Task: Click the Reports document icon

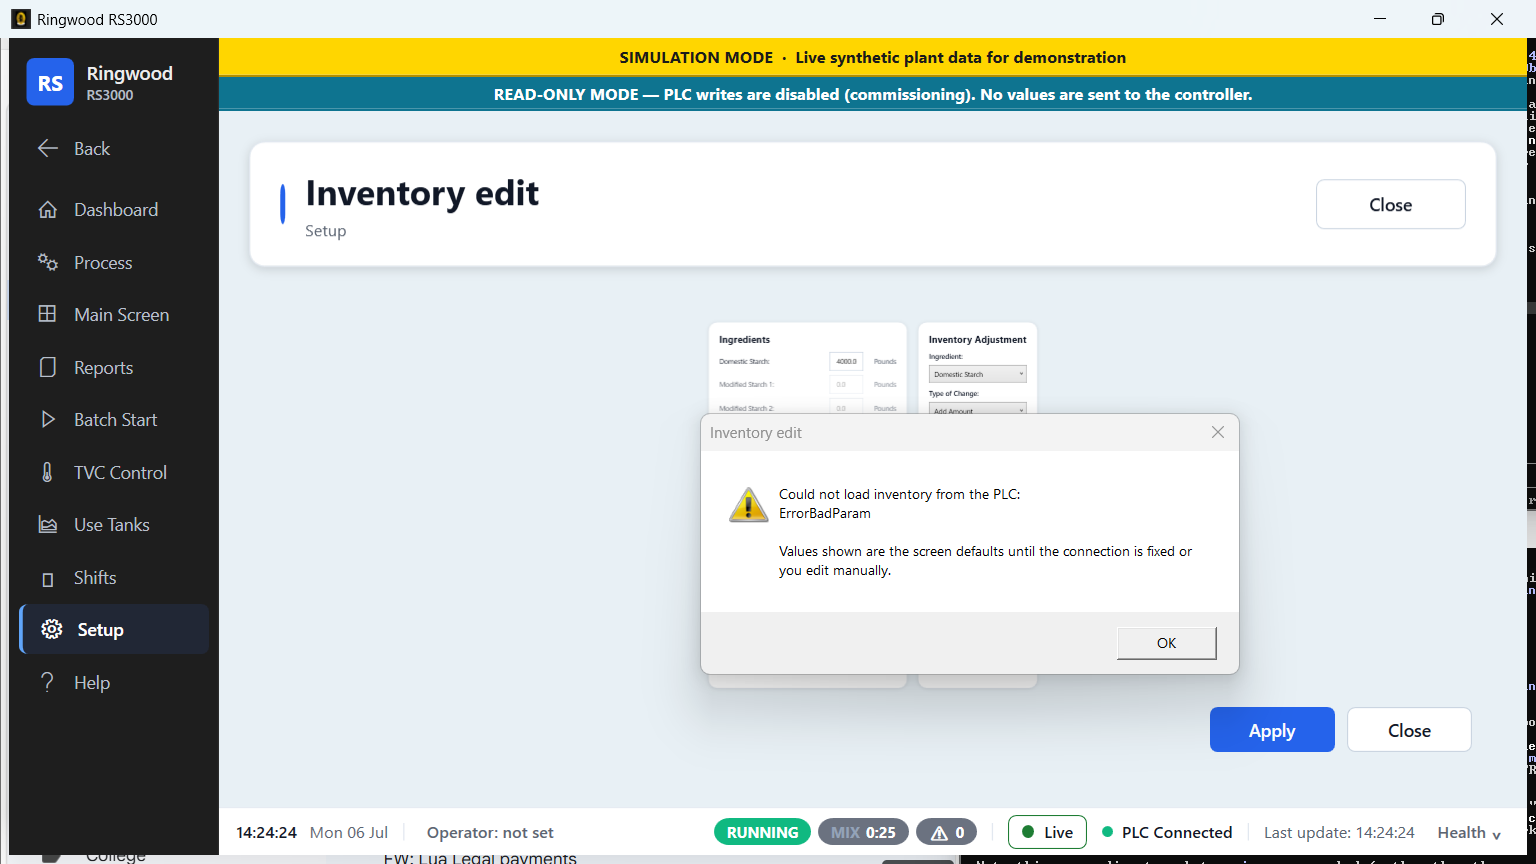Action: [47, 367]
